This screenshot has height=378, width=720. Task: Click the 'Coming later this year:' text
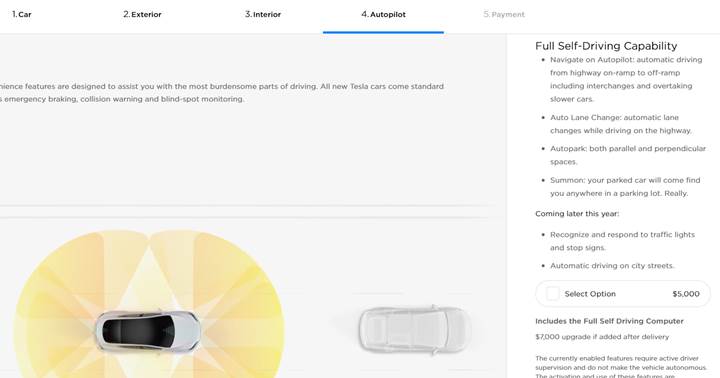pyautogui.click(x=577, y=214)
